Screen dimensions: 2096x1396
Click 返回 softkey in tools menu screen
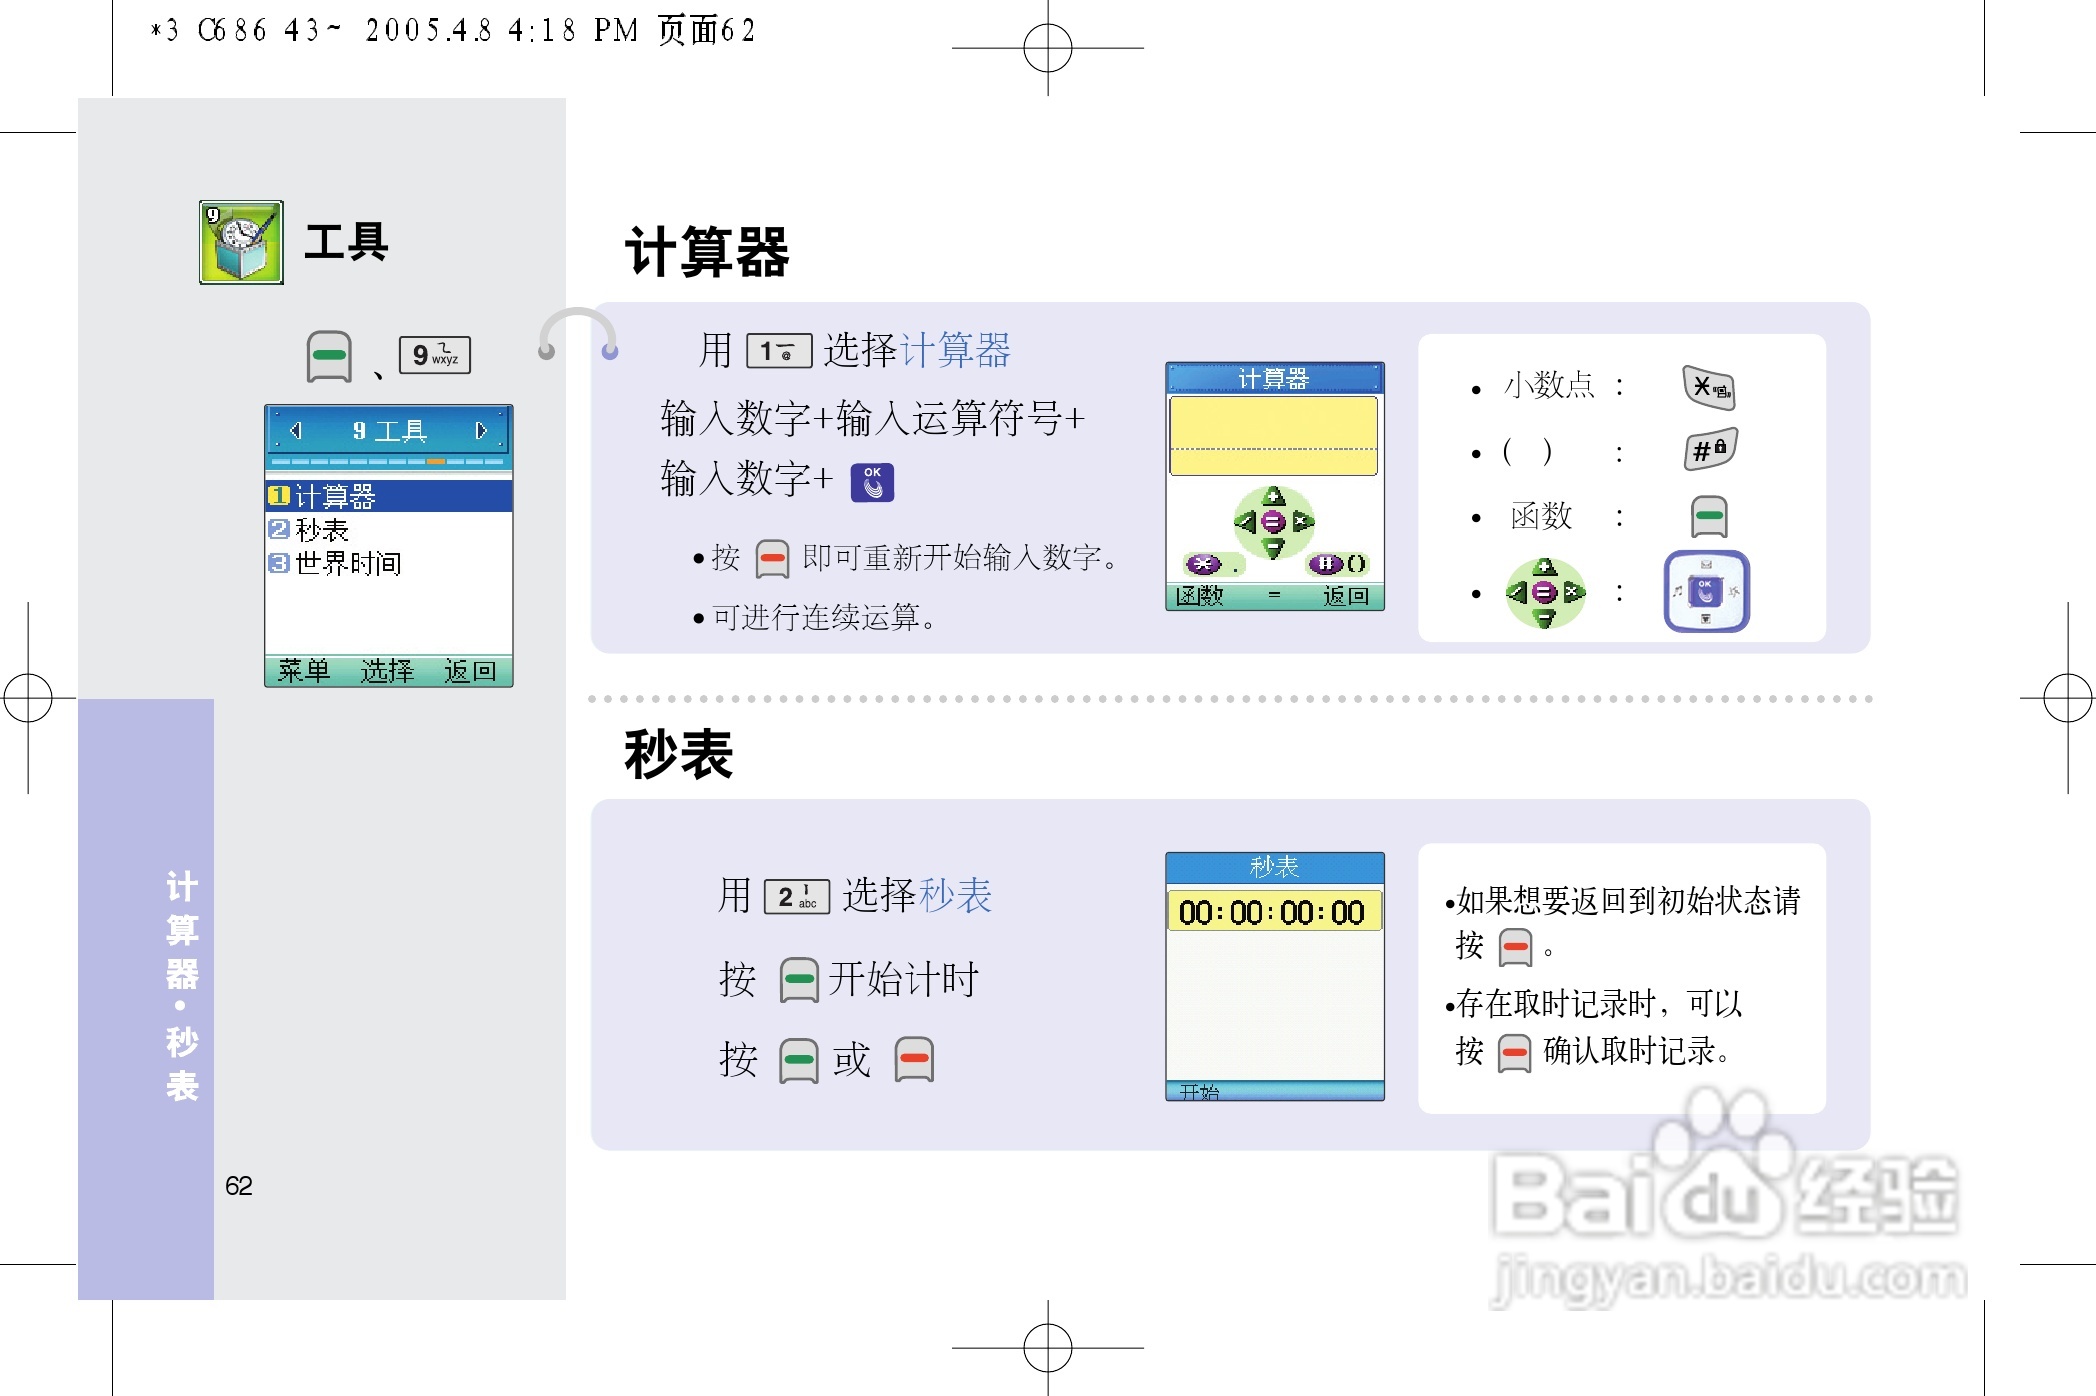pos(470,671)
